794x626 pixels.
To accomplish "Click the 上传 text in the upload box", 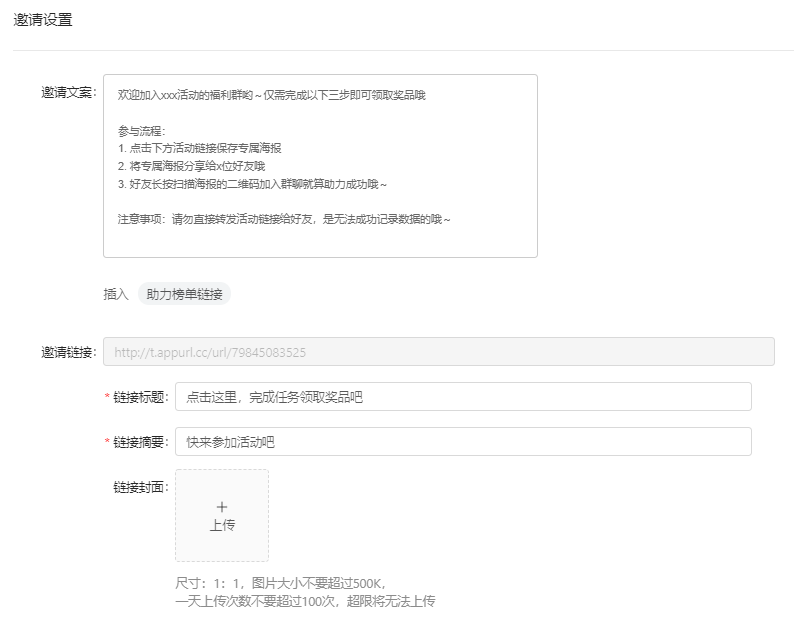I will (x=222, y=525).
